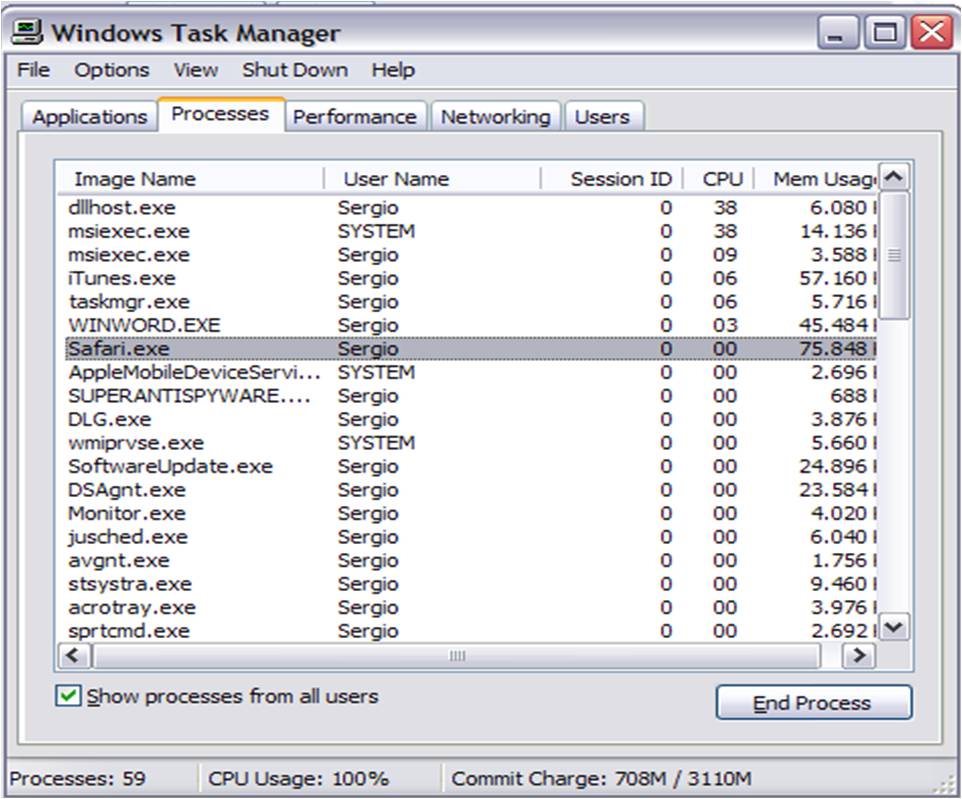
Task: Click the horizontal scrollbar right arrow
Action: coord(859,655)
